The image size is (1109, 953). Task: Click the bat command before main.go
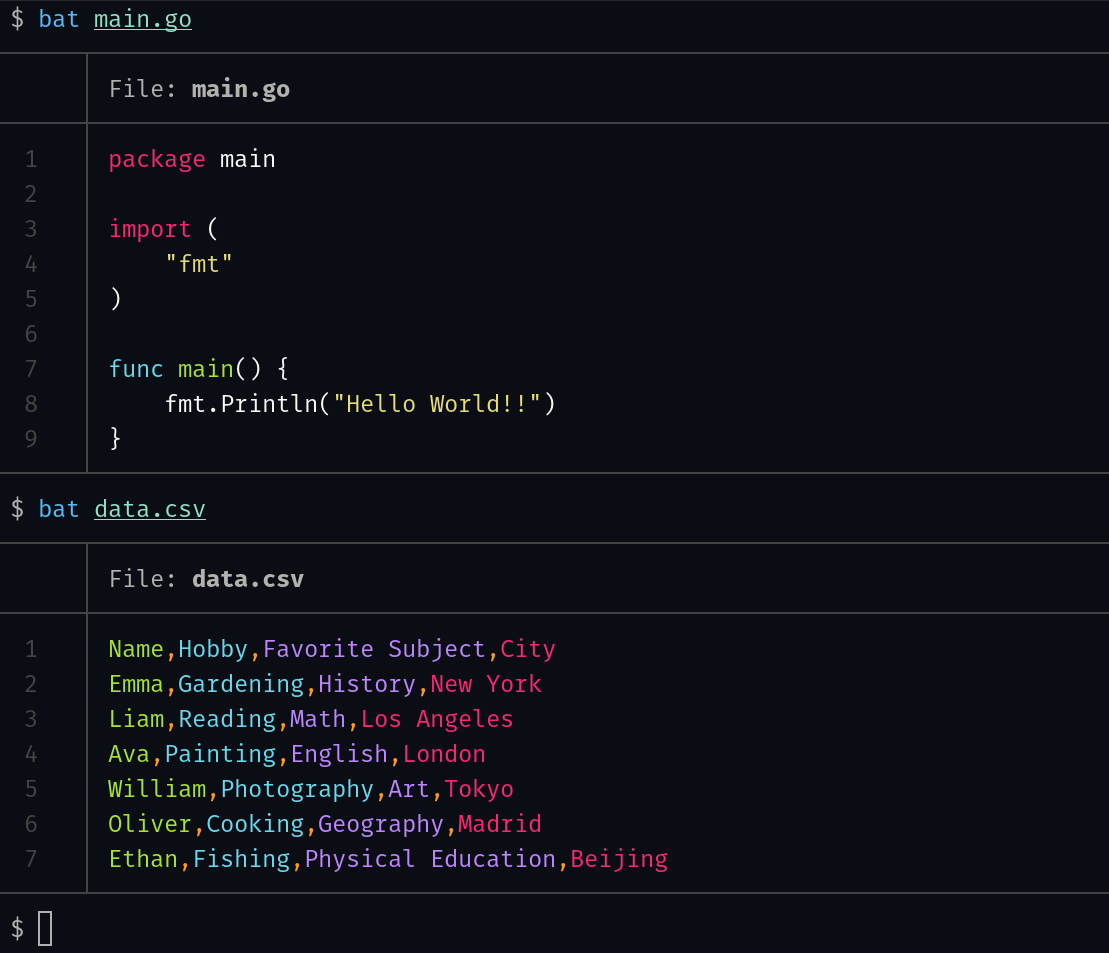(59, 20)
